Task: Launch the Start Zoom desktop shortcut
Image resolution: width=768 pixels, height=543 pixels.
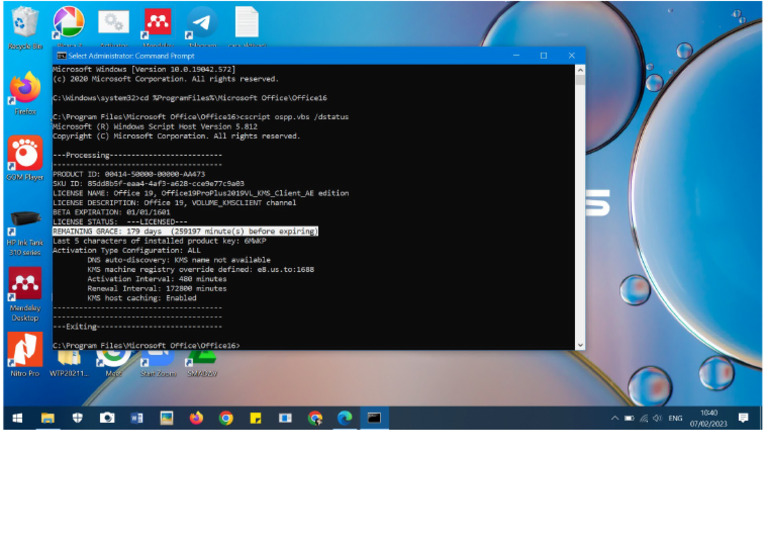Action: [x=158, y=363]
